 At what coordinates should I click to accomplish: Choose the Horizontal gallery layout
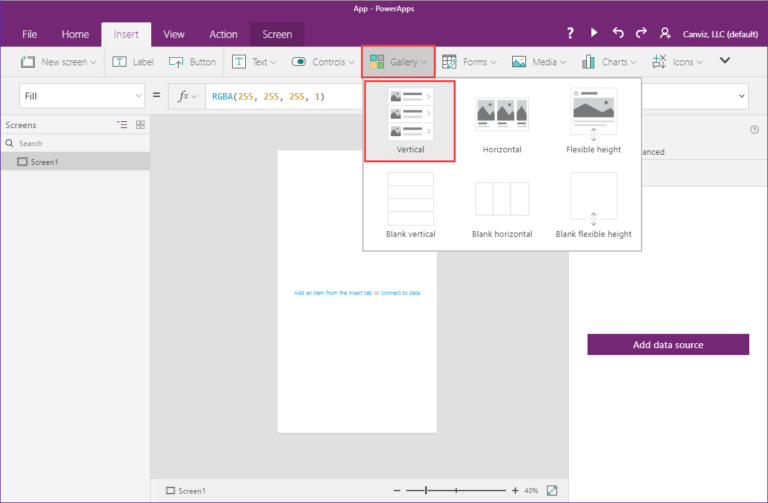coord(502,122)
